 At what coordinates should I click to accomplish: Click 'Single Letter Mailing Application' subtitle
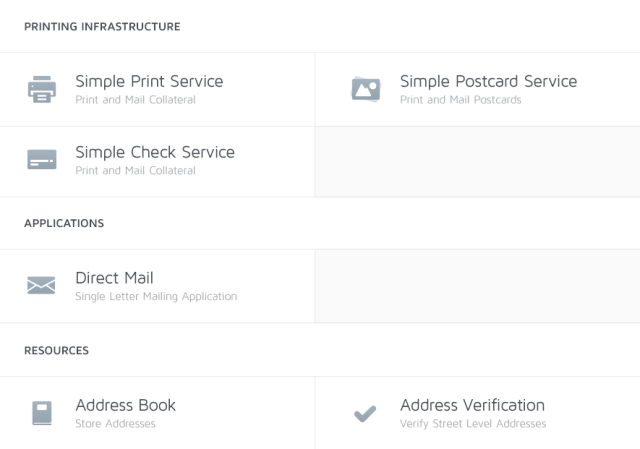click(x=156, y=297)
